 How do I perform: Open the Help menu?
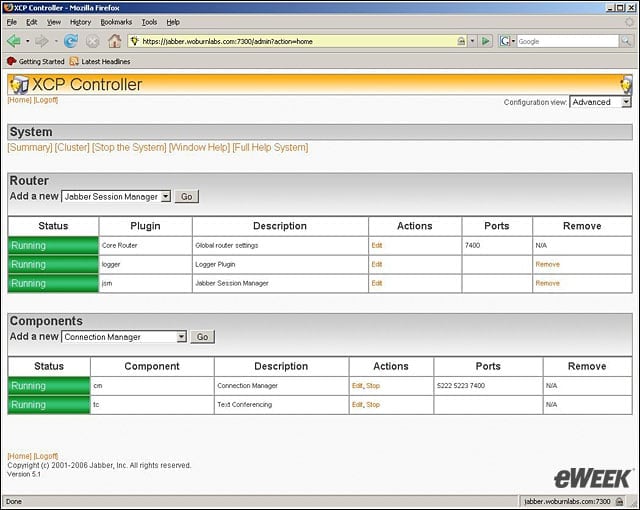coord(173,22)
